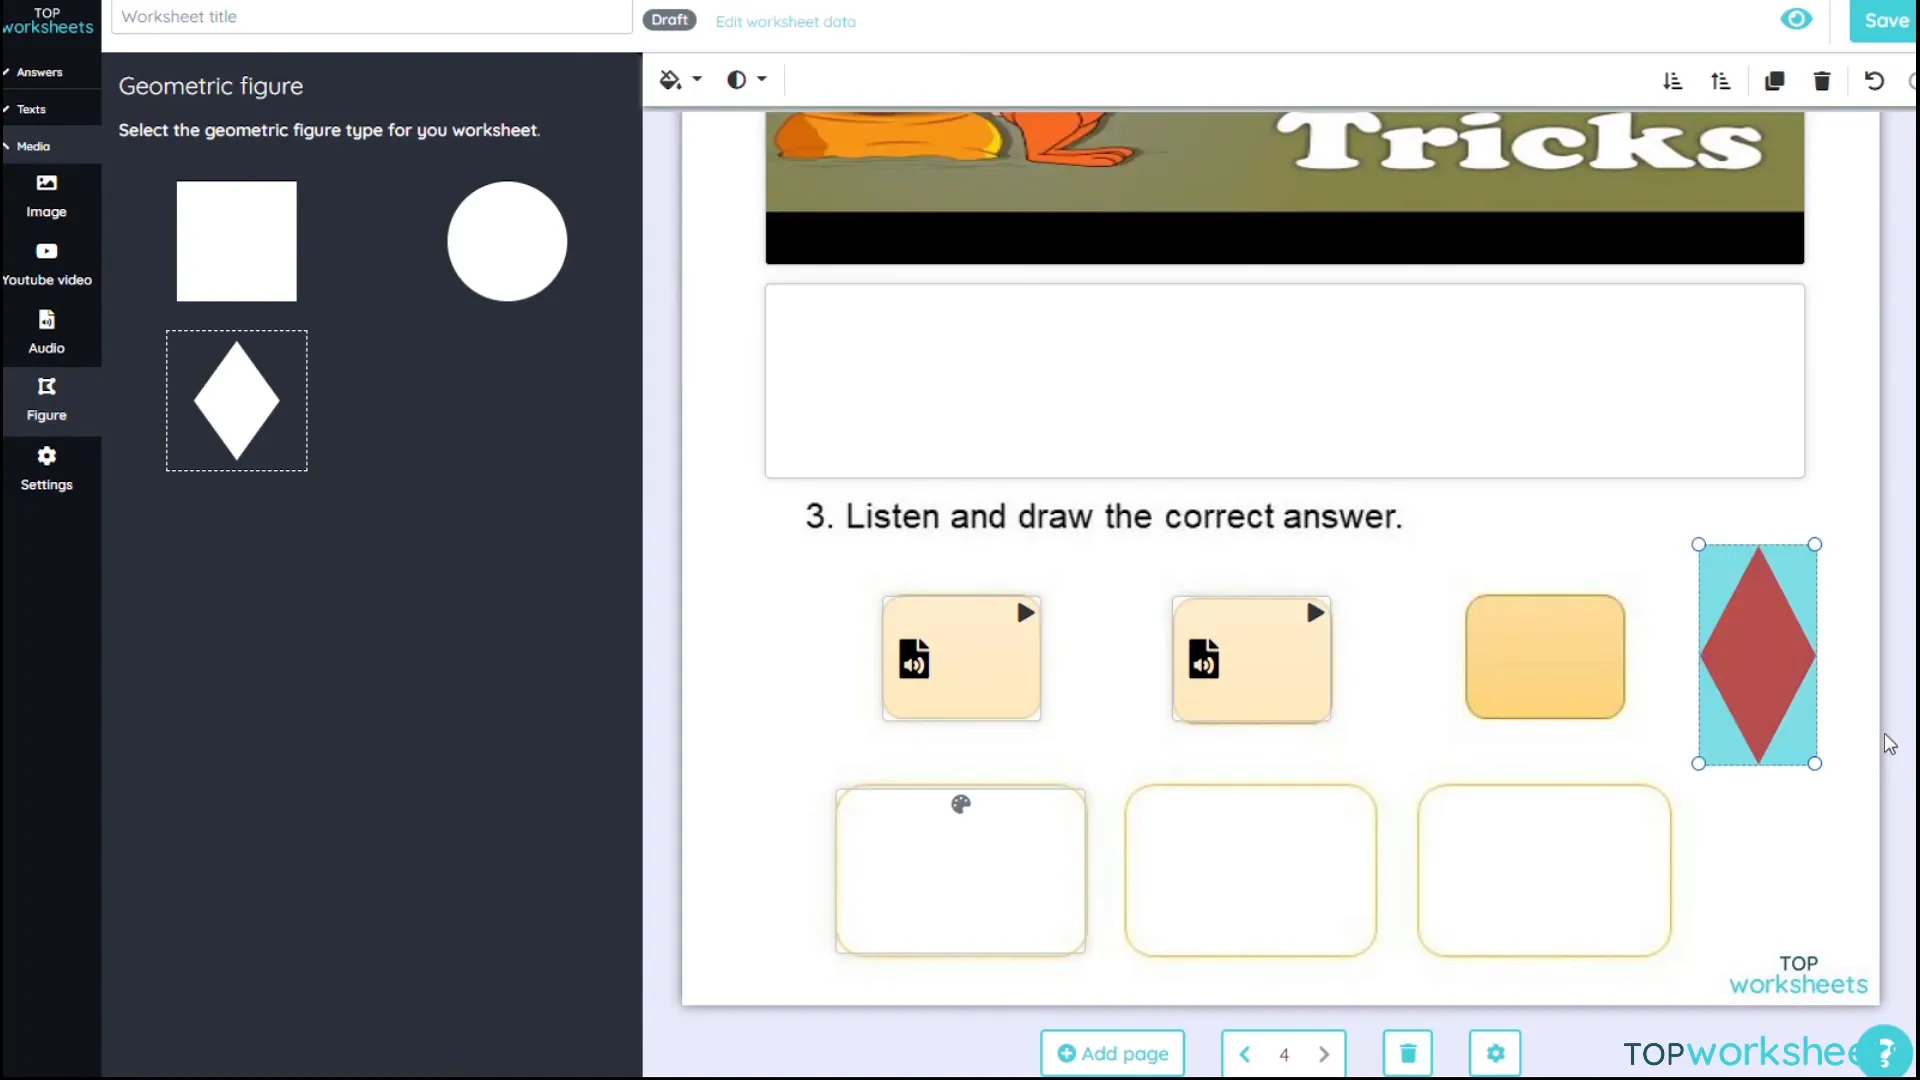
Task: Select the circle geometric figure type
Action: click(506, 240)
